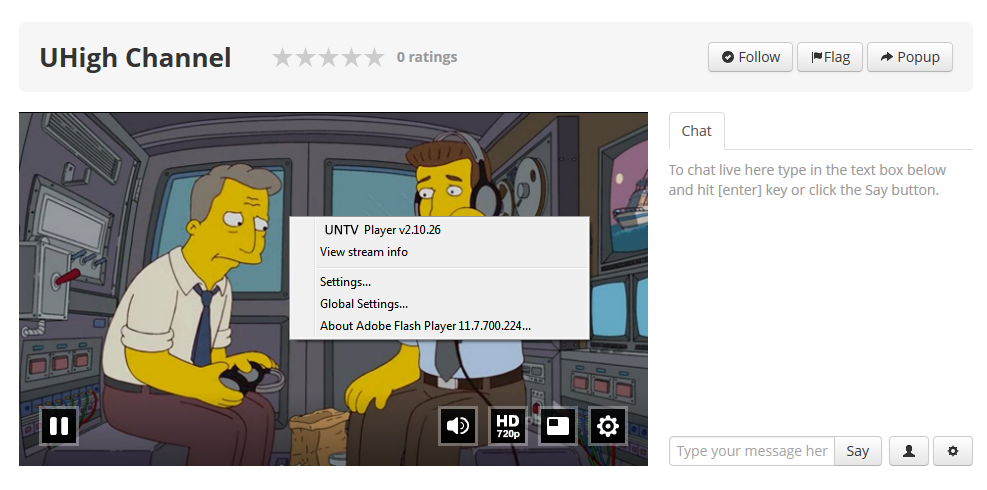Rate channel with third star
The image size is (987, 490).
pyautogui.click(x=329, y=57)
